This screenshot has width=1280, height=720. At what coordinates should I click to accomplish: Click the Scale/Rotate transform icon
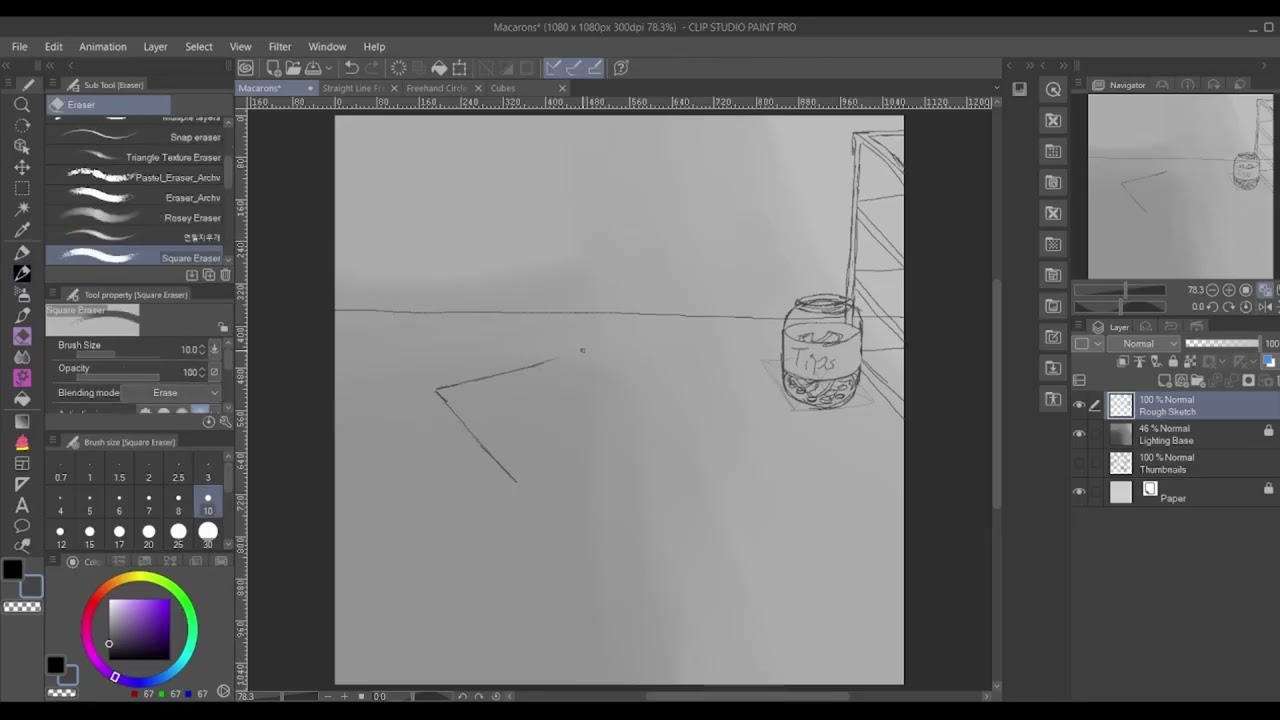coord(460,68)
